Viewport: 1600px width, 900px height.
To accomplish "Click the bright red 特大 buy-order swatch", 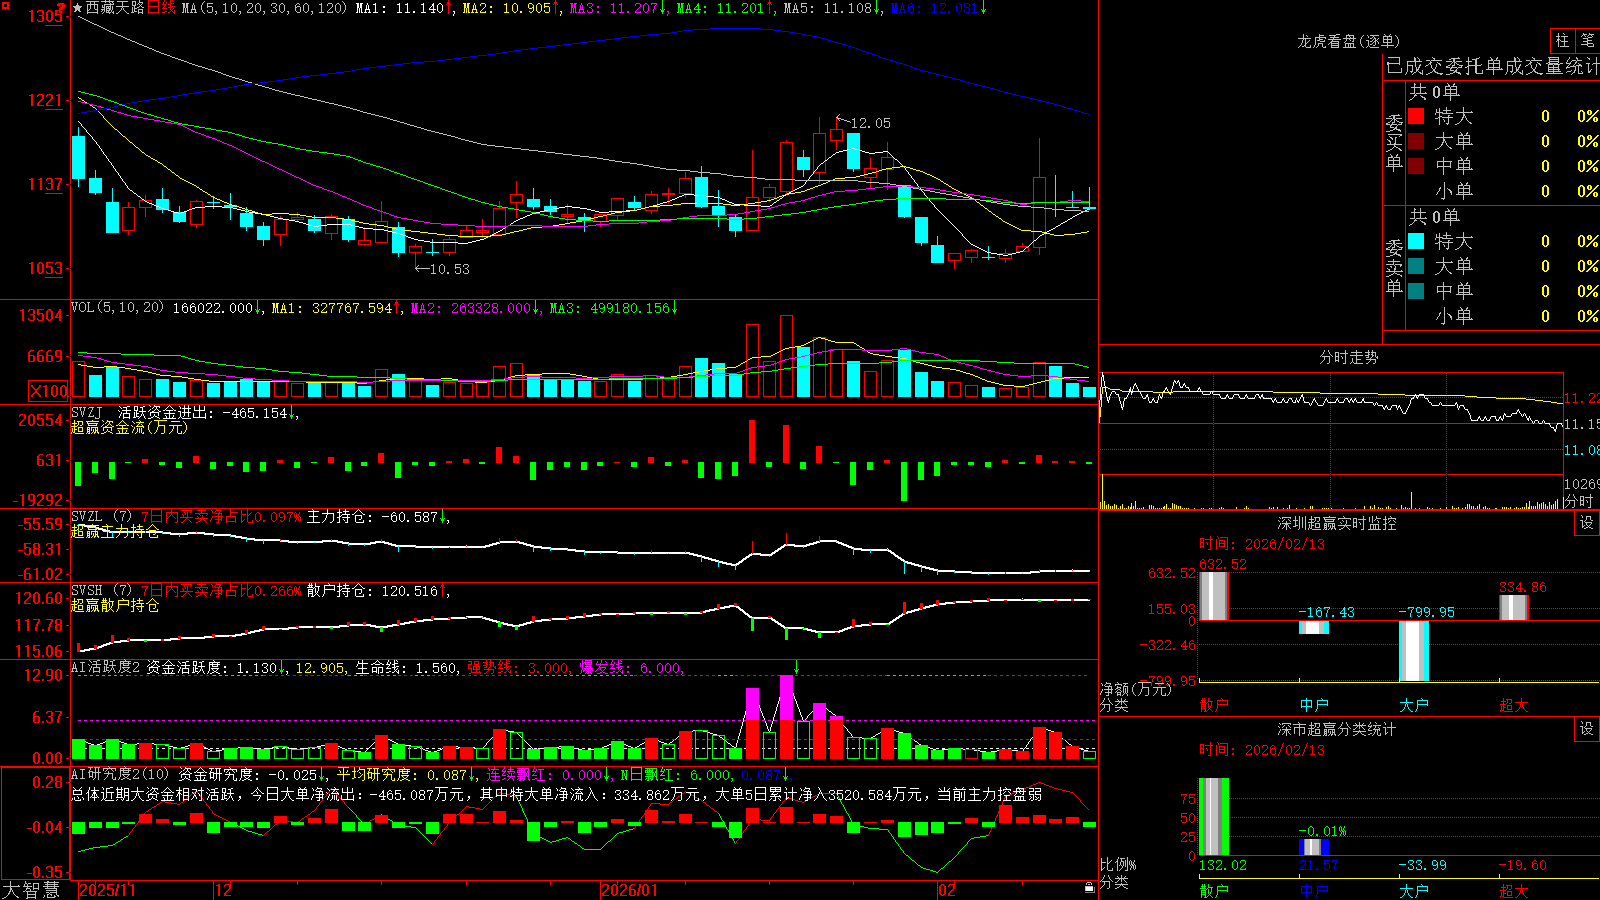I will tap(1416, 116).
